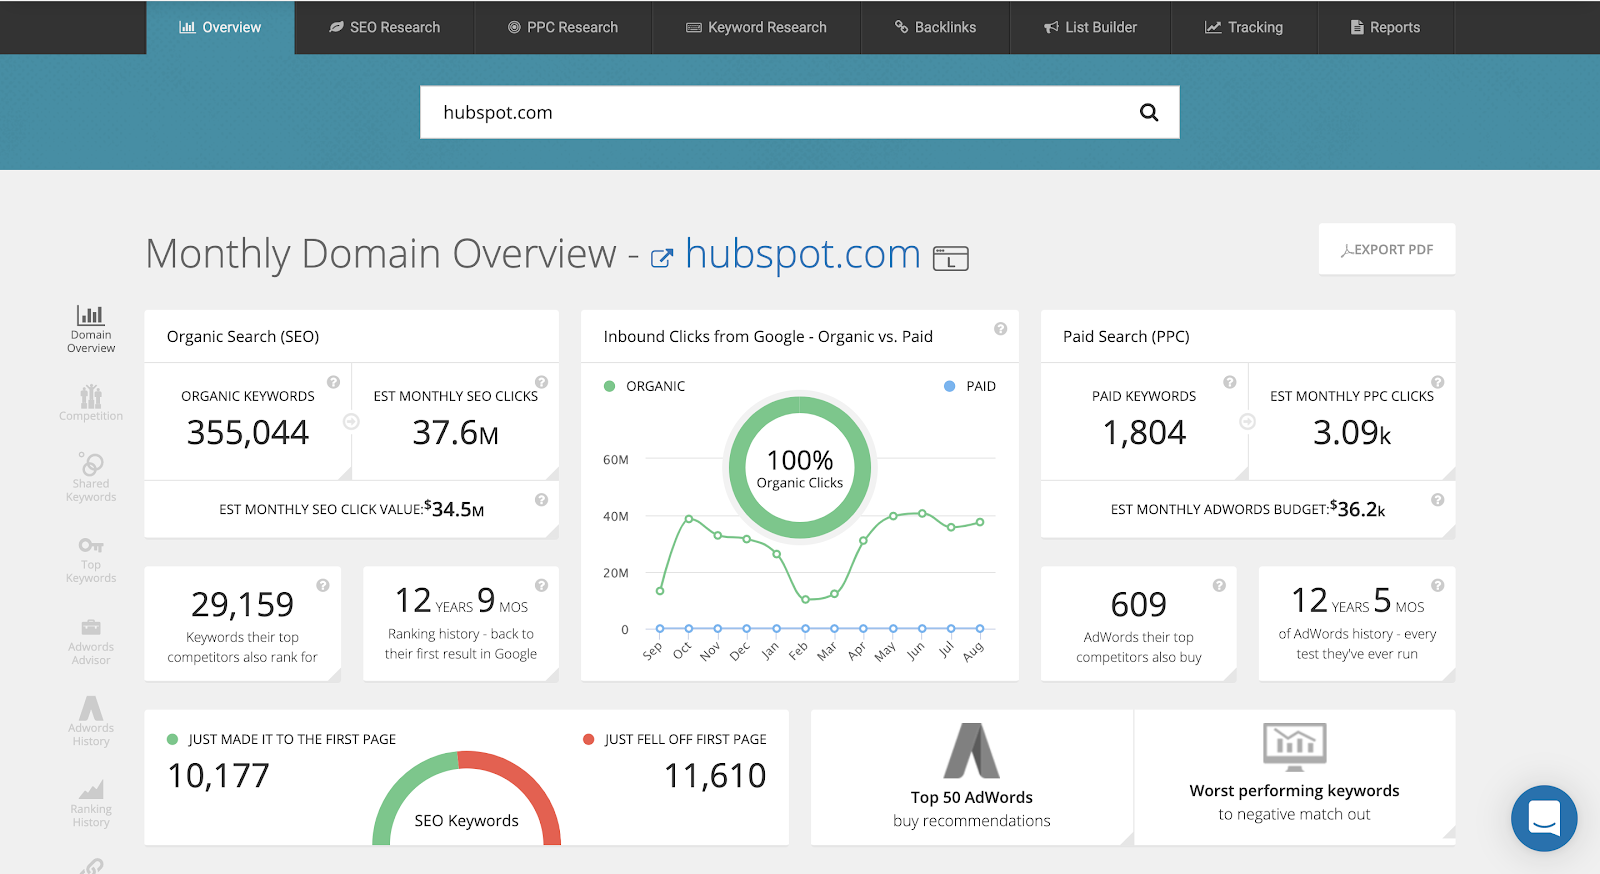The width and height of the screenshot is (1600, 874).
Task: Click help icon on 29,159 keywords card
Action: [x=323, y=586]
